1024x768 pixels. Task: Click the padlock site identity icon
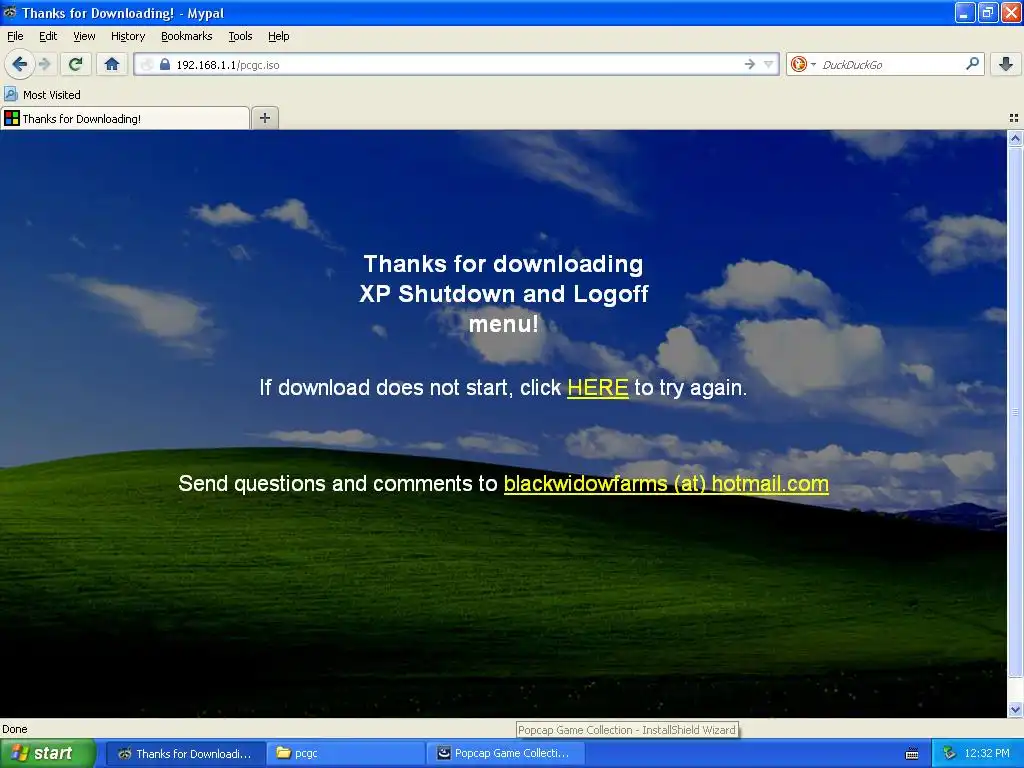[165, 64]
